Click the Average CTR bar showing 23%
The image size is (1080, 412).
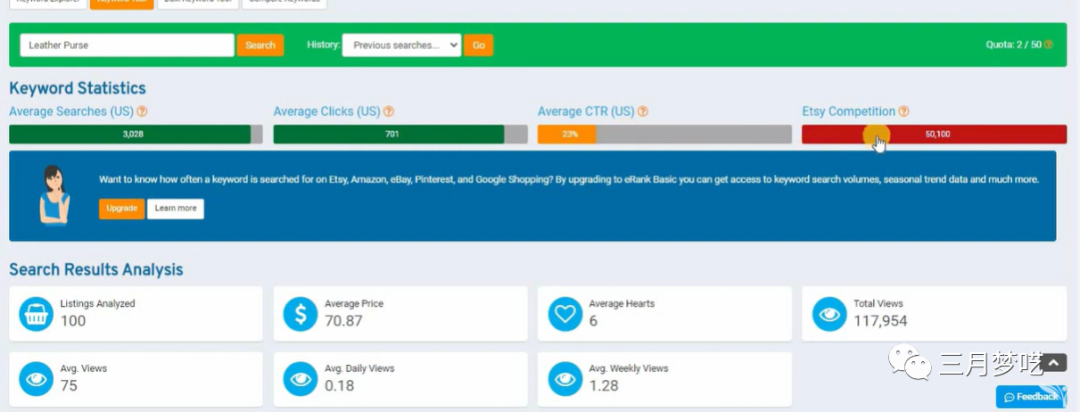(x=665, y=134)
